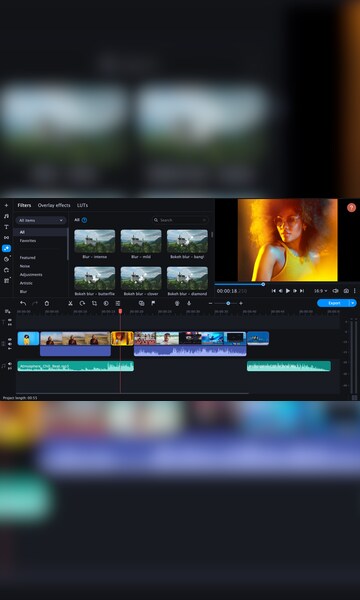Screen dimensions: 360x600
Task: Undo the last action
Action: 23,303
